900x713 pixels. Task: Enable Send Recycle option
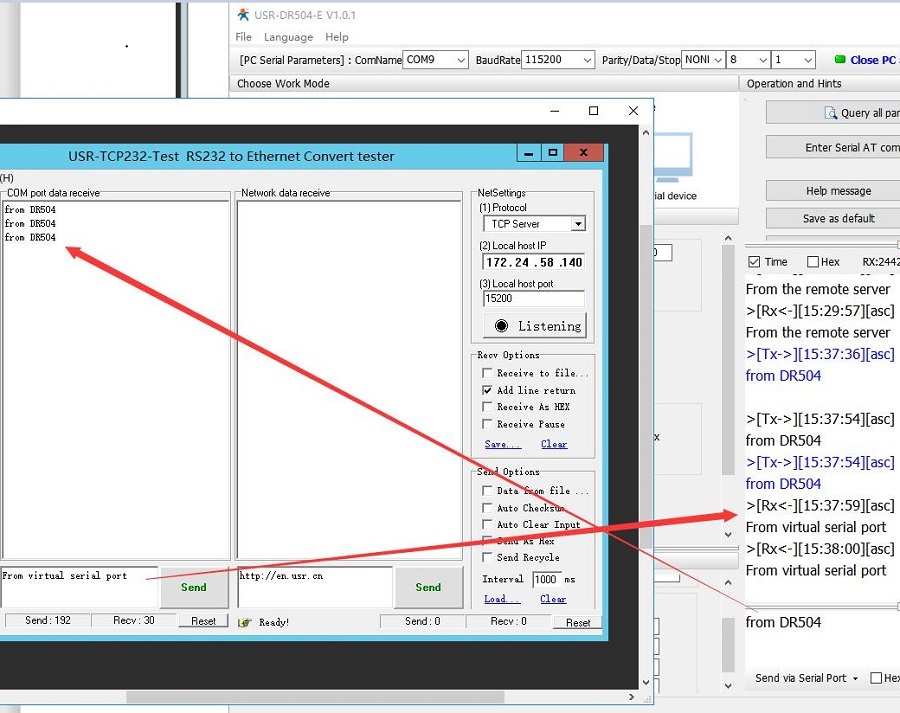487,557
